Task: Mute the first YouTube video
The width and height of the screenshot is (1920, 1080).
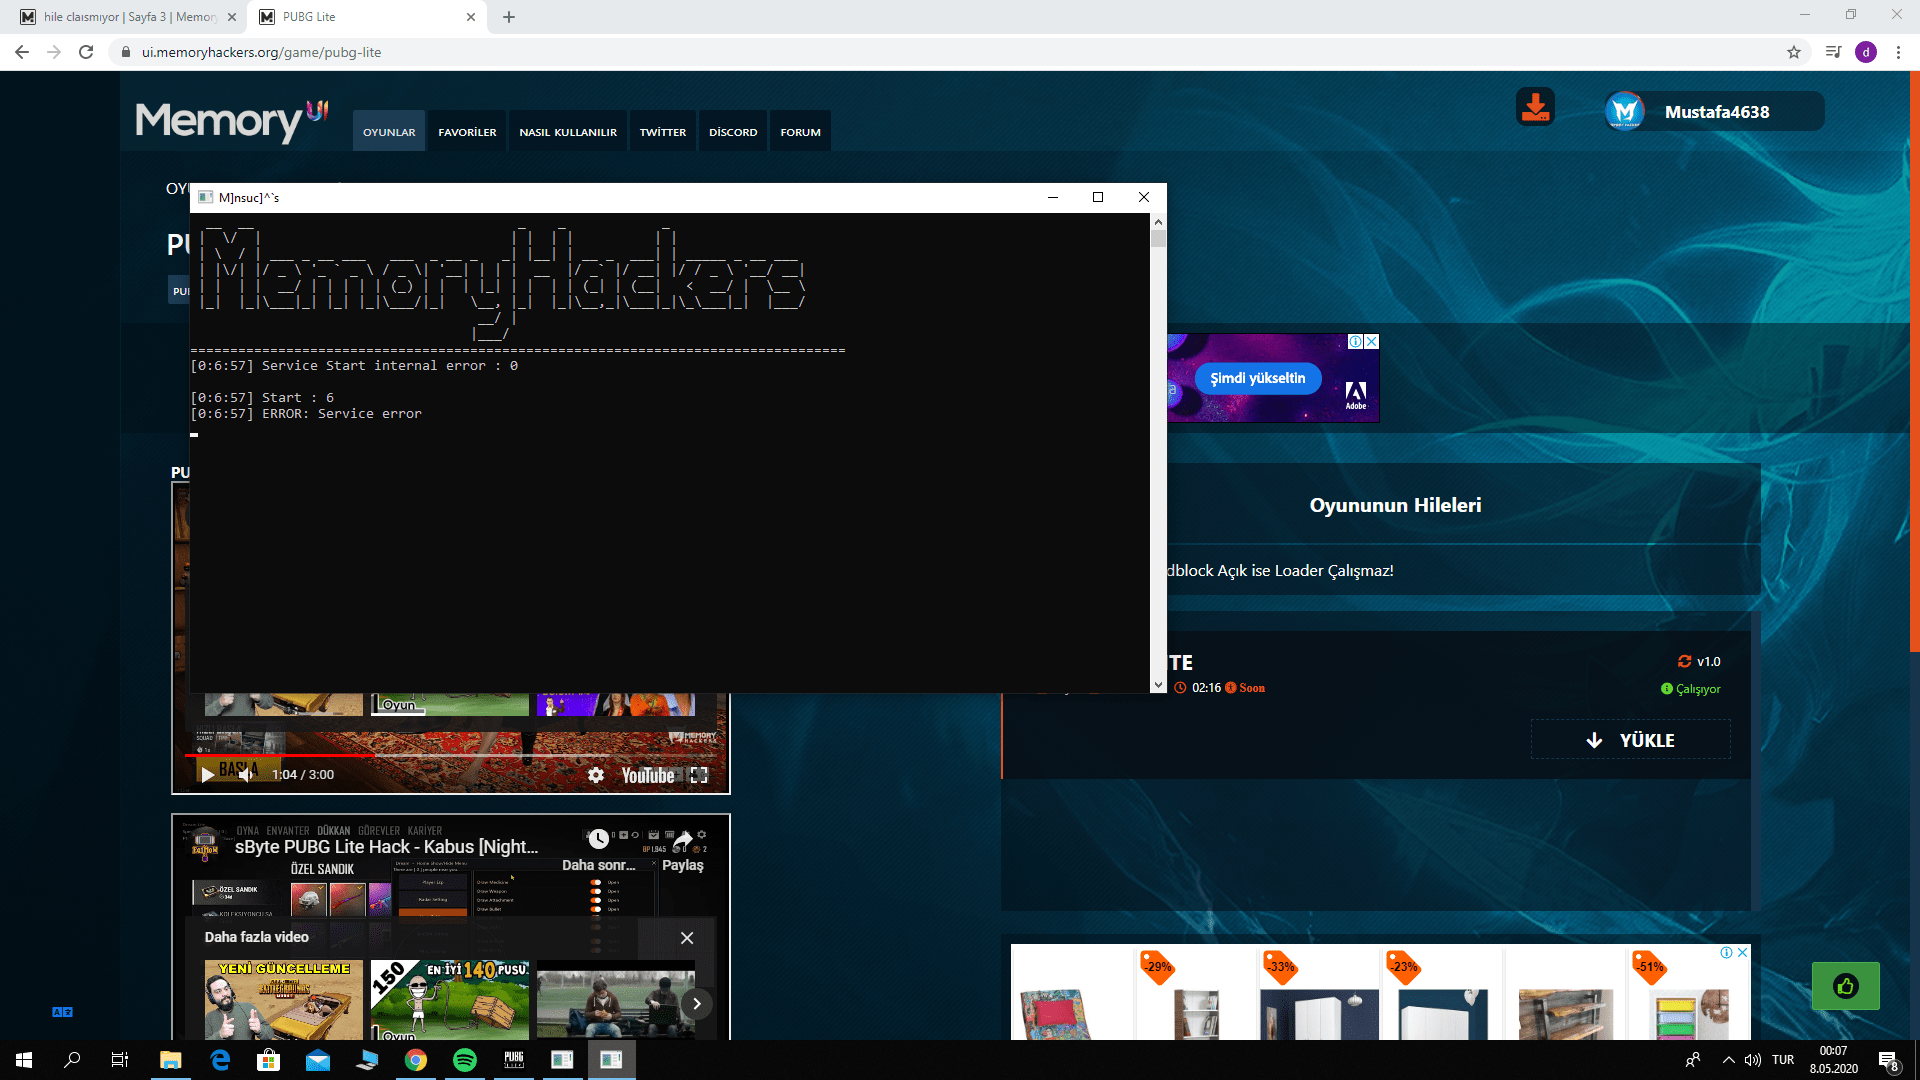Action: click(246, 775)
